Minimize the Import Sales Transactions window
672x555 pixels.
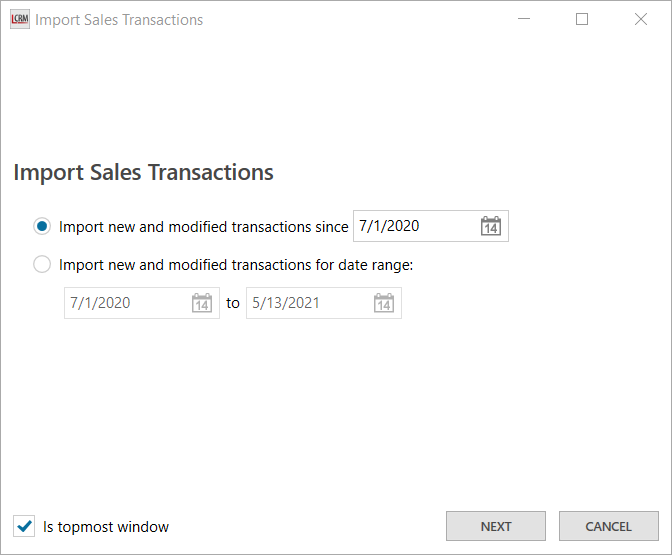pos(523,19)
